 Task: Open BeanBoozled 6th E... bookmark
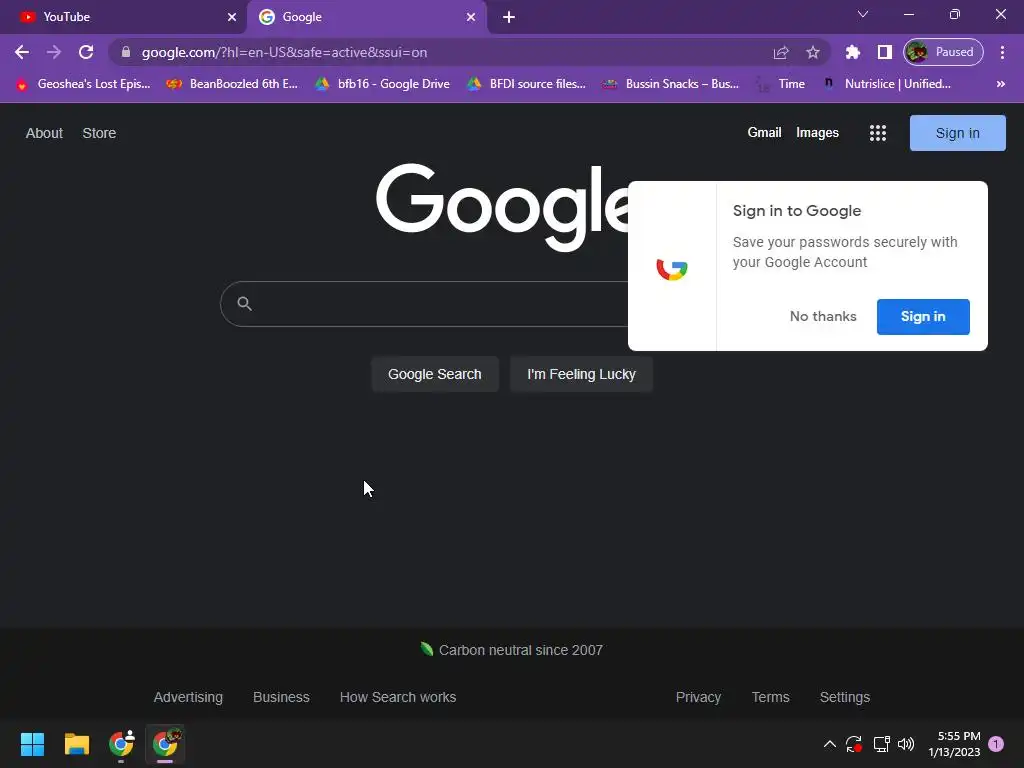232,84
